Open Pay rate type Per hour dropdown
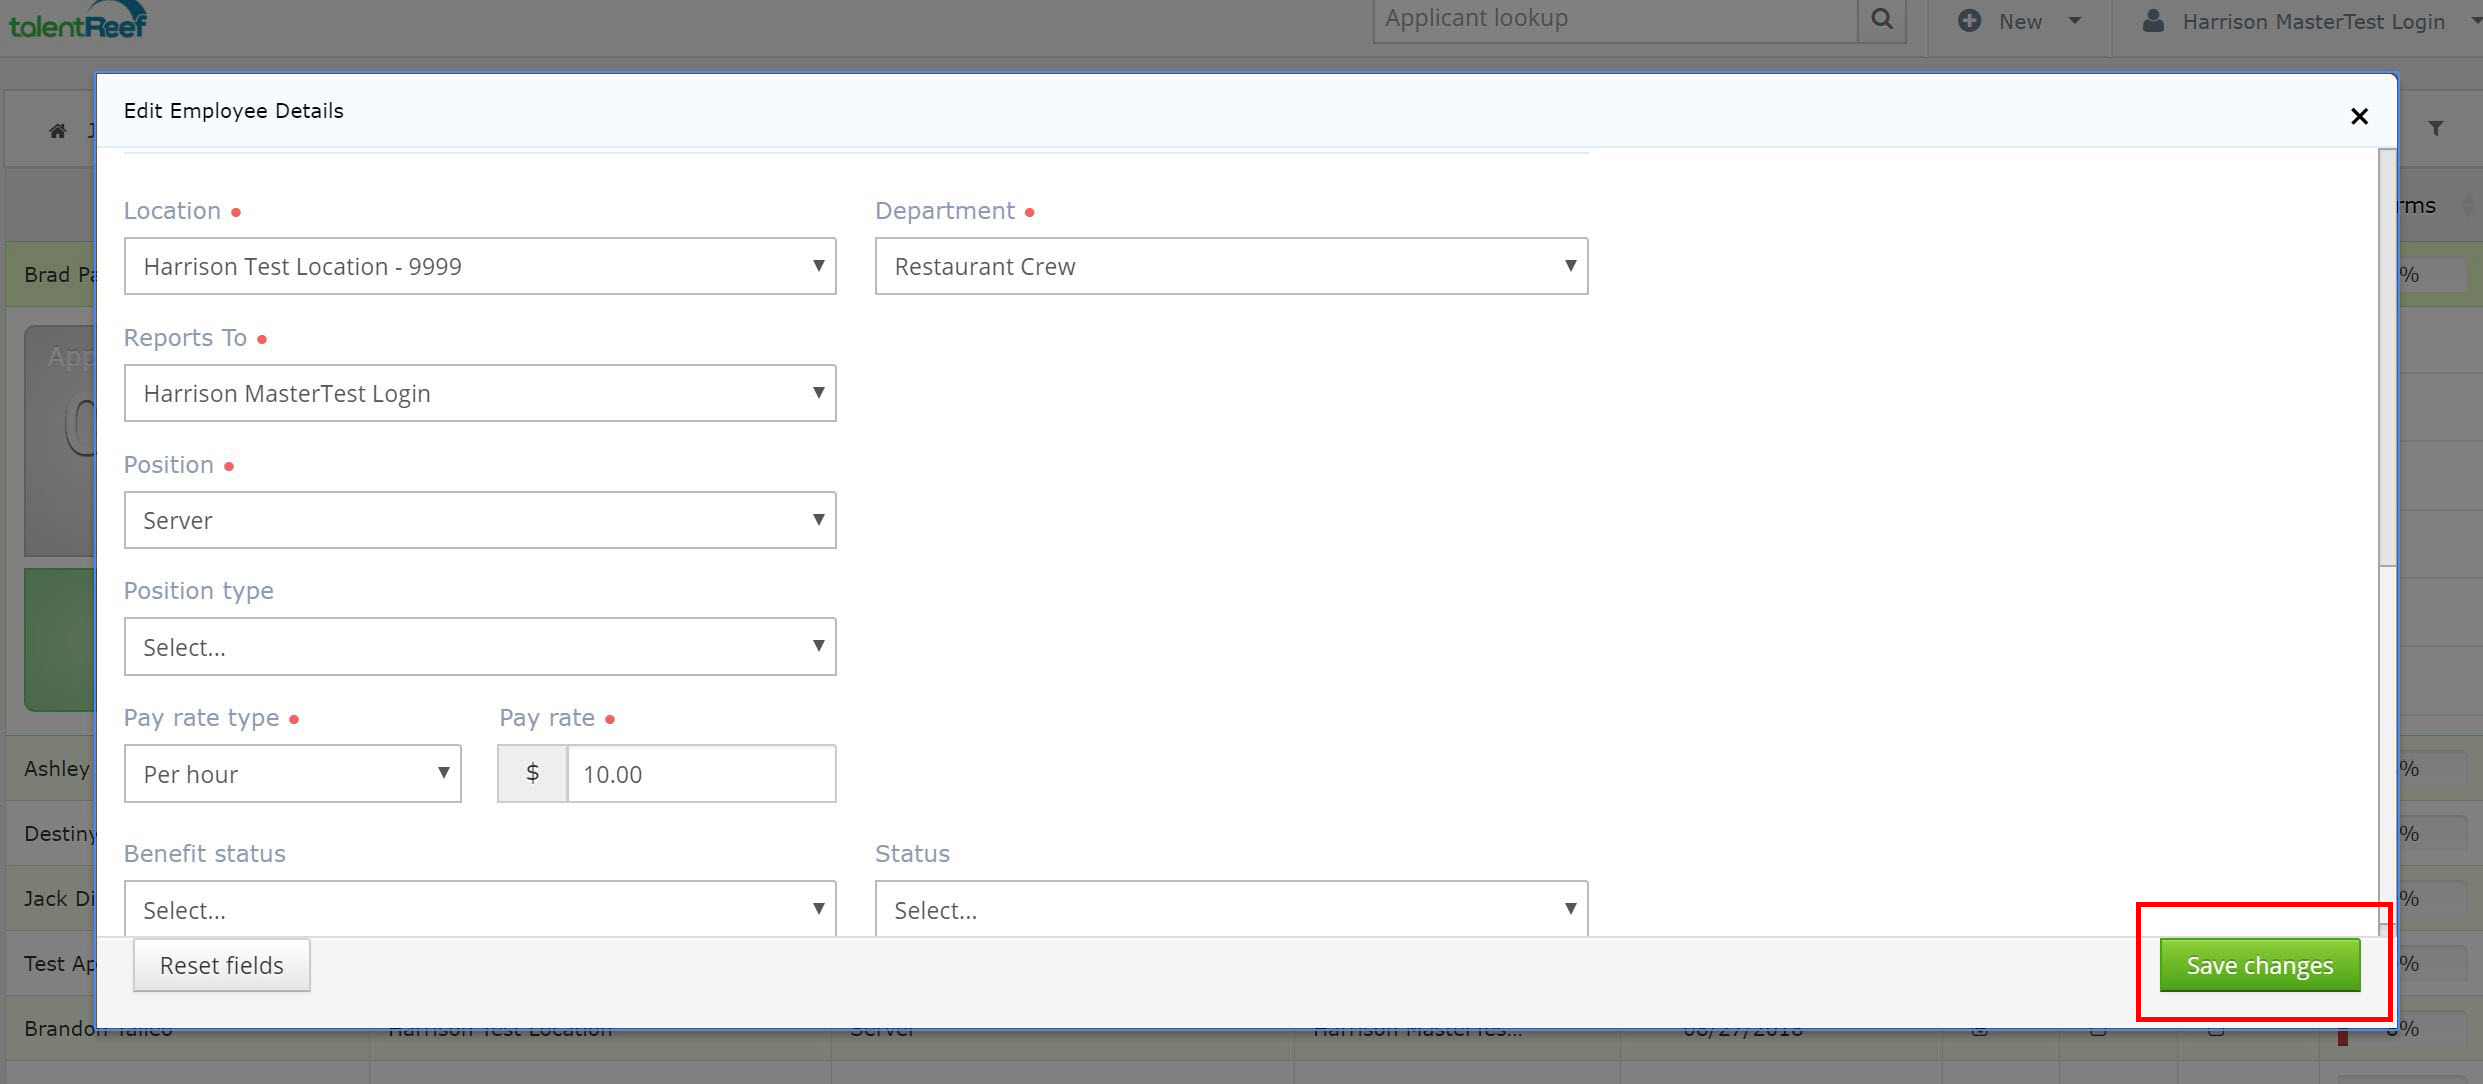 (x=292, y=773)
